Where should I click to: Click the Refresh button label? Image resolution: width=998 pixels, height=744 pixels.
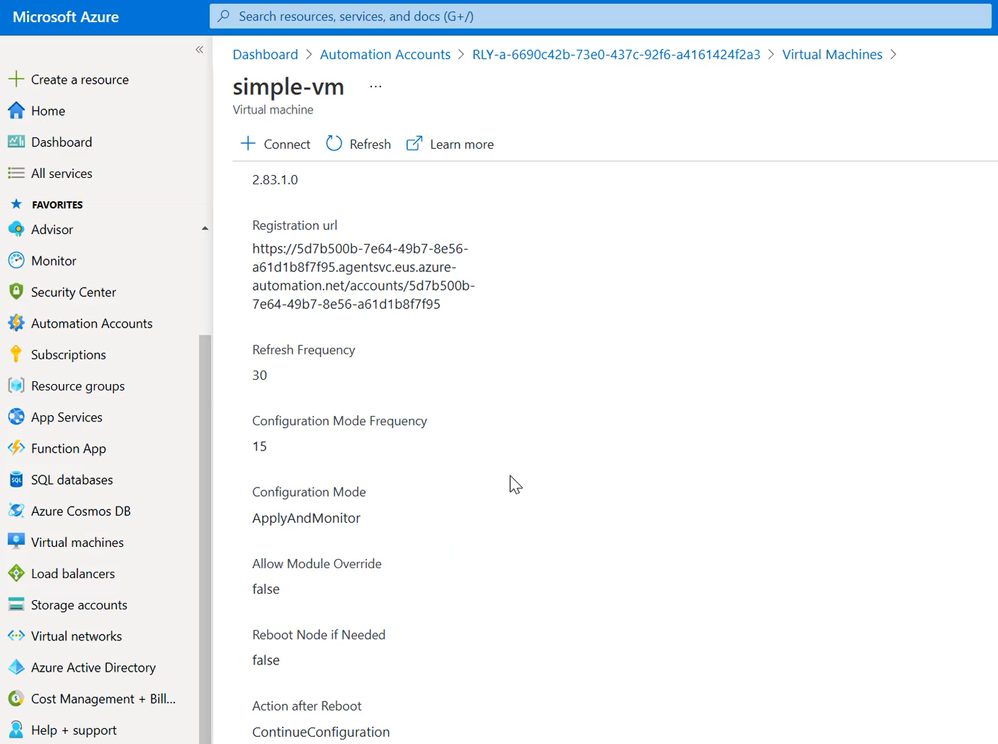coord(370,144)
